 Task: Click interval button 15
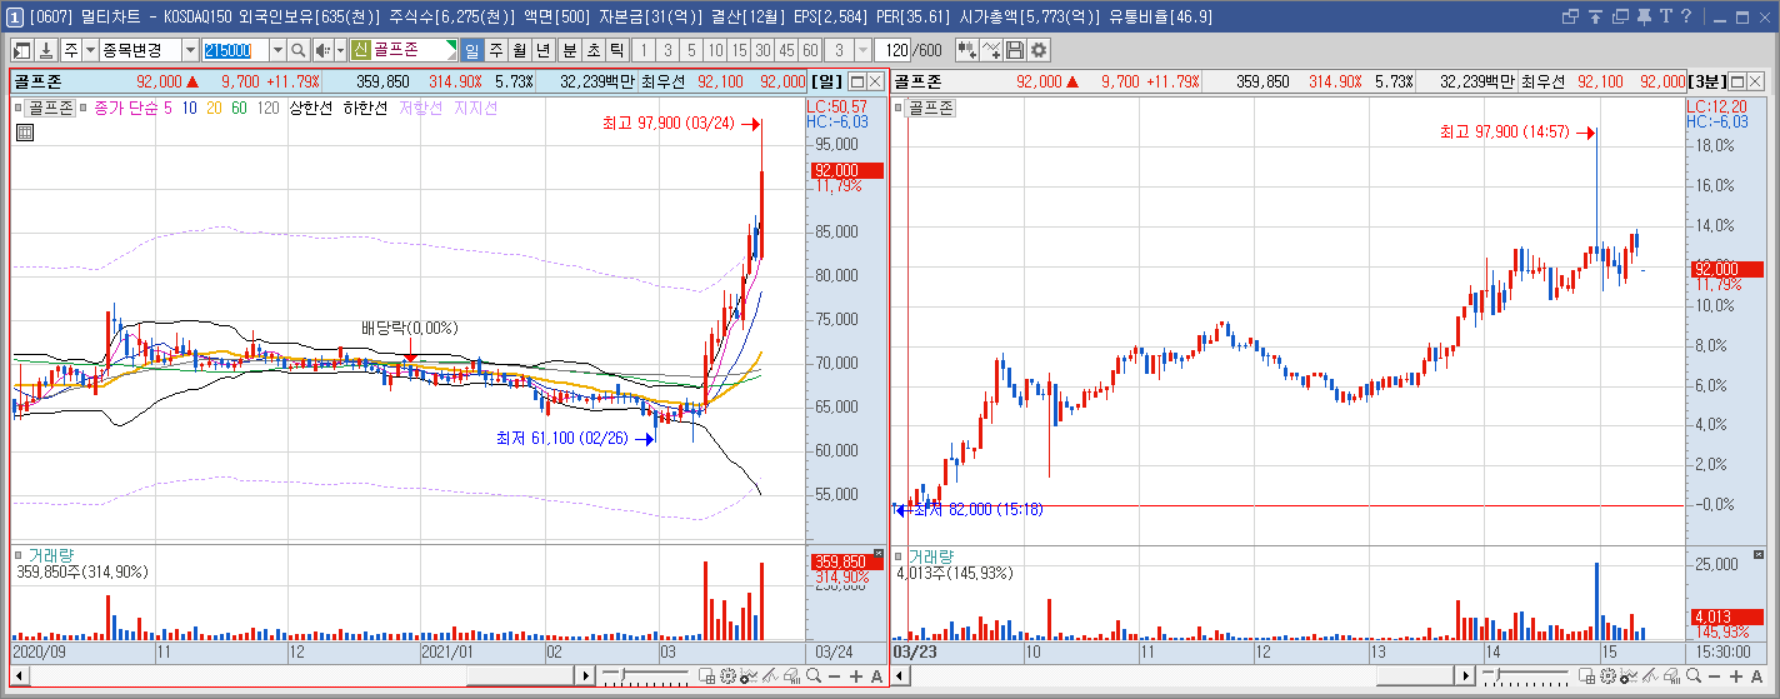[x=739, y=50]
